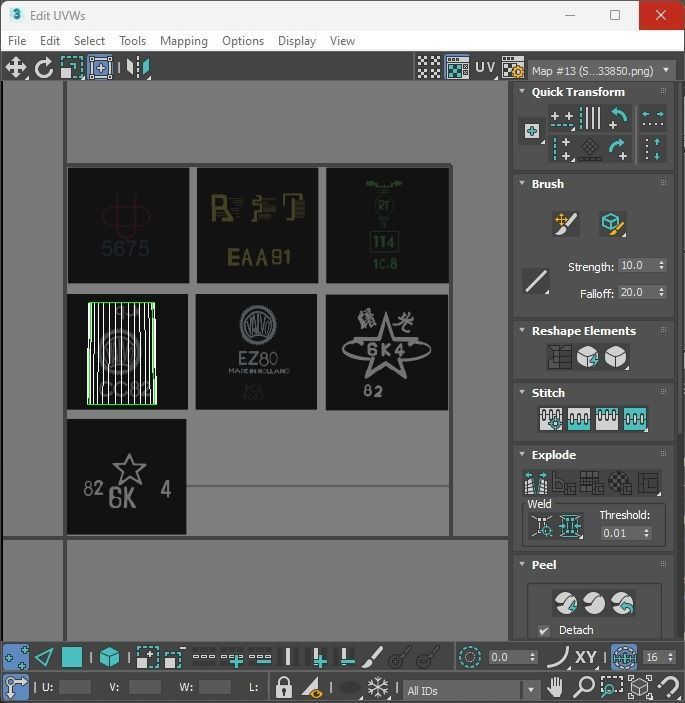Collapse the Peel rollout

coord(522,564)
